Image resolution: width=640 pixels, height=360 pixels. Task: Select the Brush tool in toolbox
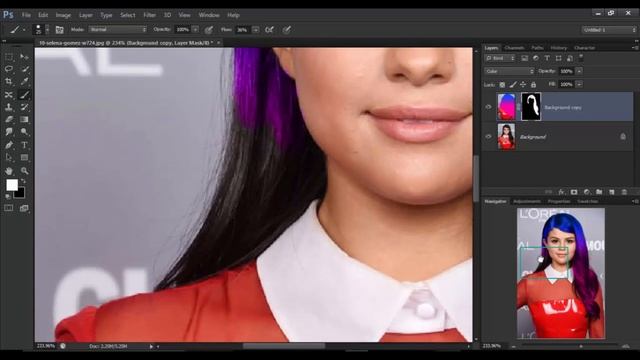pyautogui.click(x=24, y=95)
